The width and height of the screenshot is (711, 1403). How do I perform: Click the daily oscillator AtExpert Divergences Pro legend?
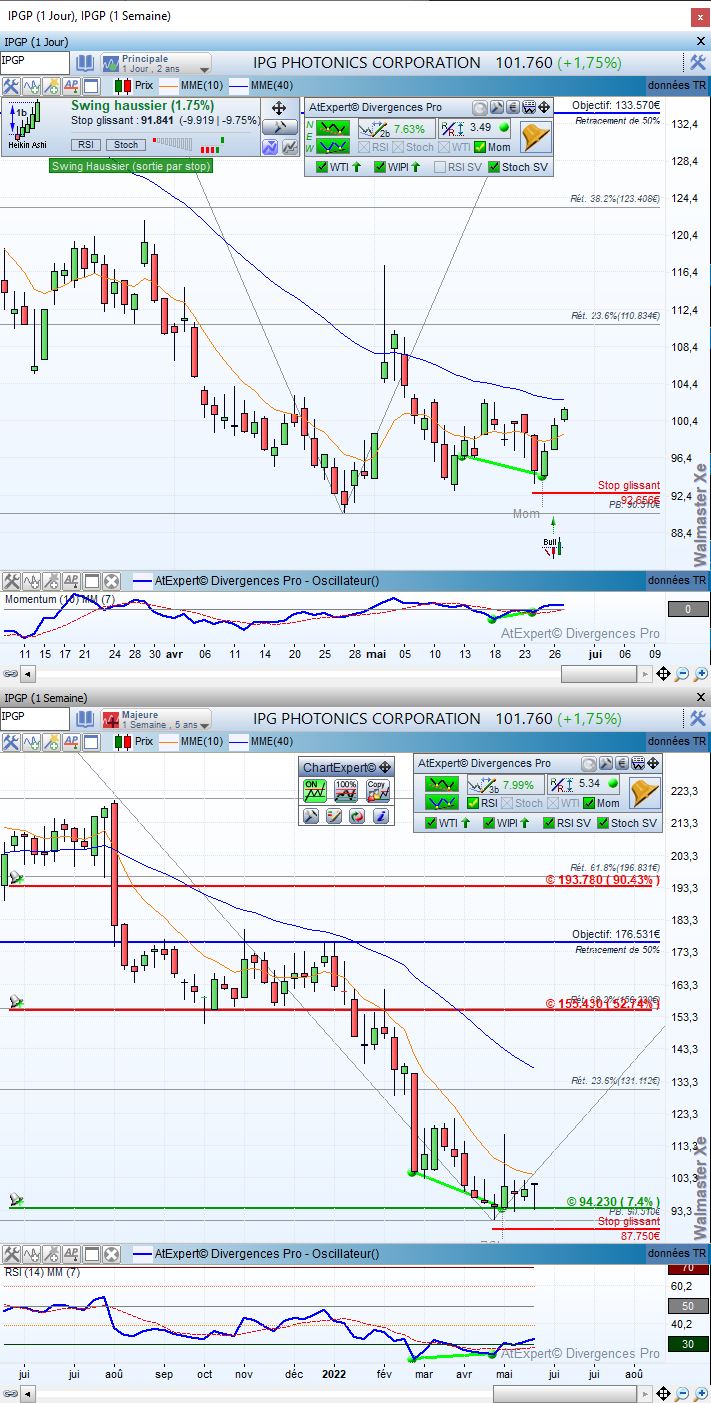point(256,580)
